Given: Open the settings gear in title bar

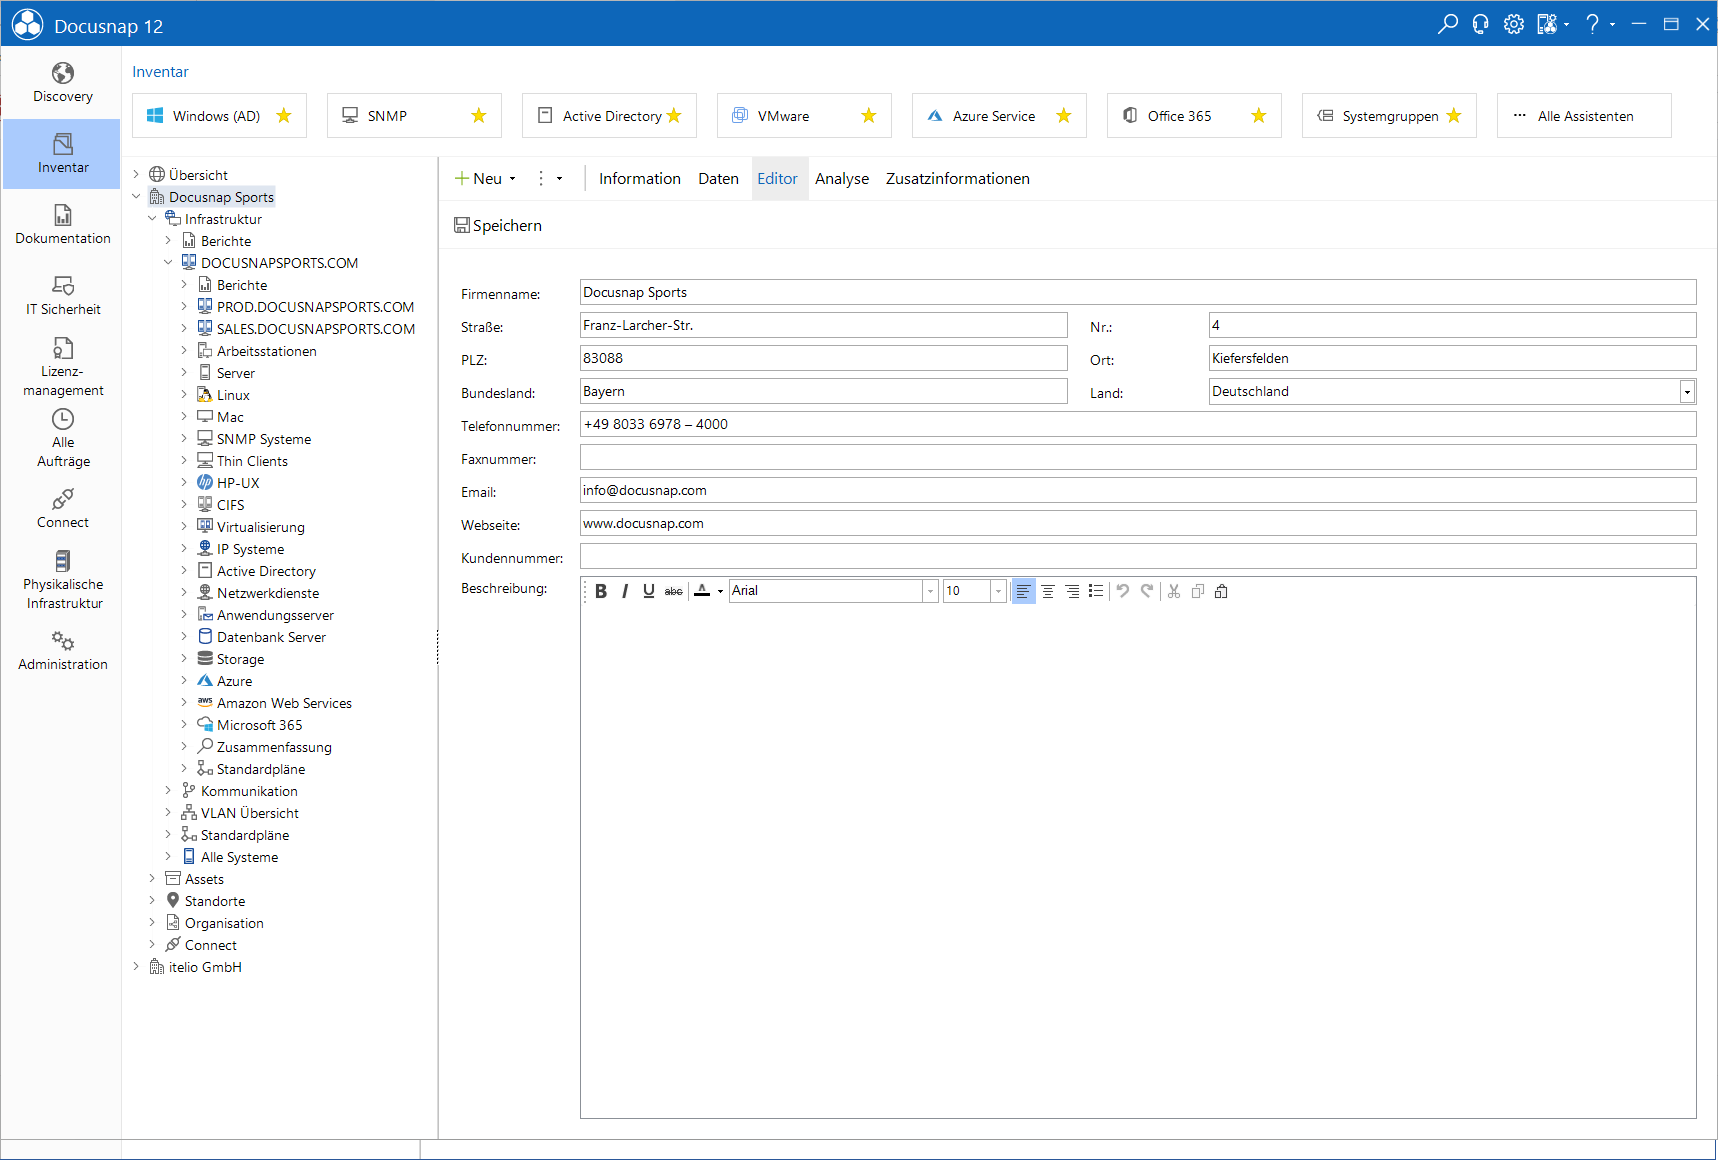Looking at the screenshot, I should click(1514, 24).
